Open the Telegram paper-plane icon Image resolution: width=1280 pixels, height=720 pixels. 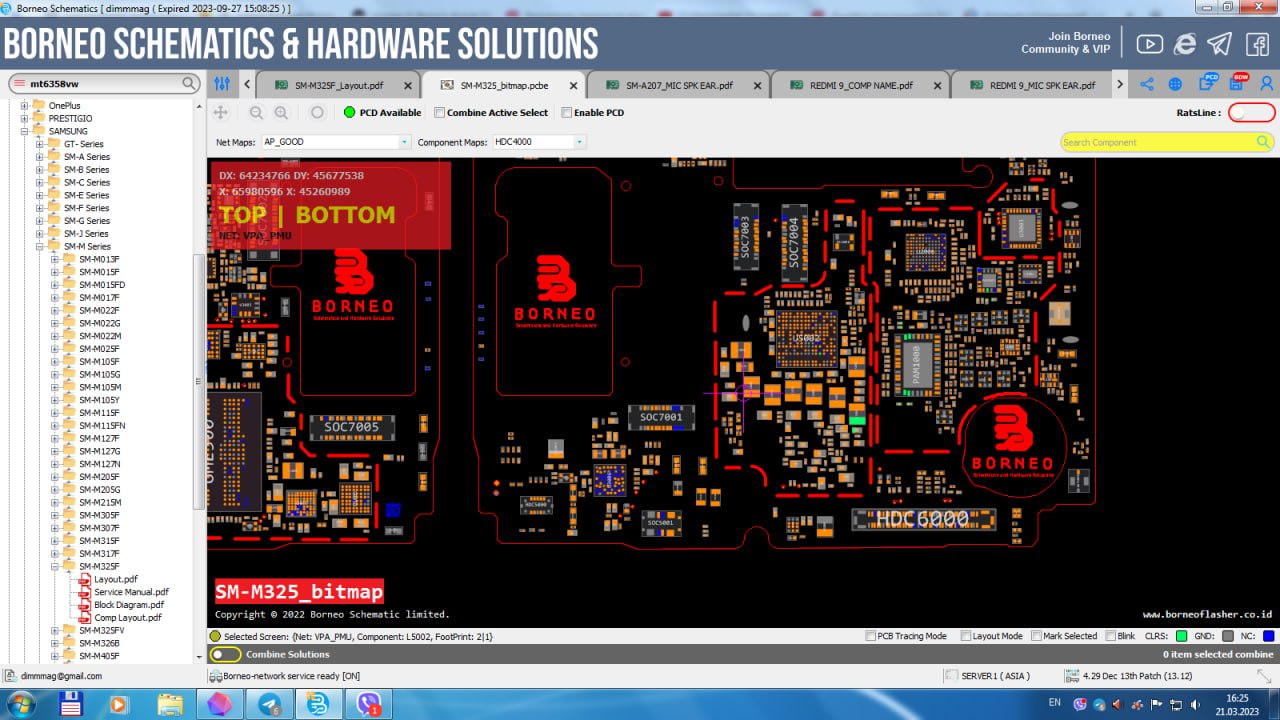pos(1219,44)
